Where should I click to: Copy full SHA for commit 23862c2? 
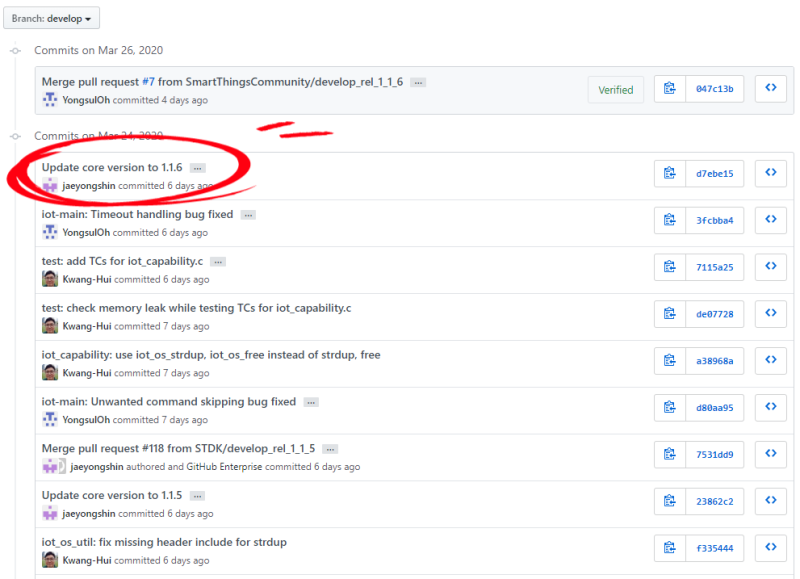(x=670, y=501)
